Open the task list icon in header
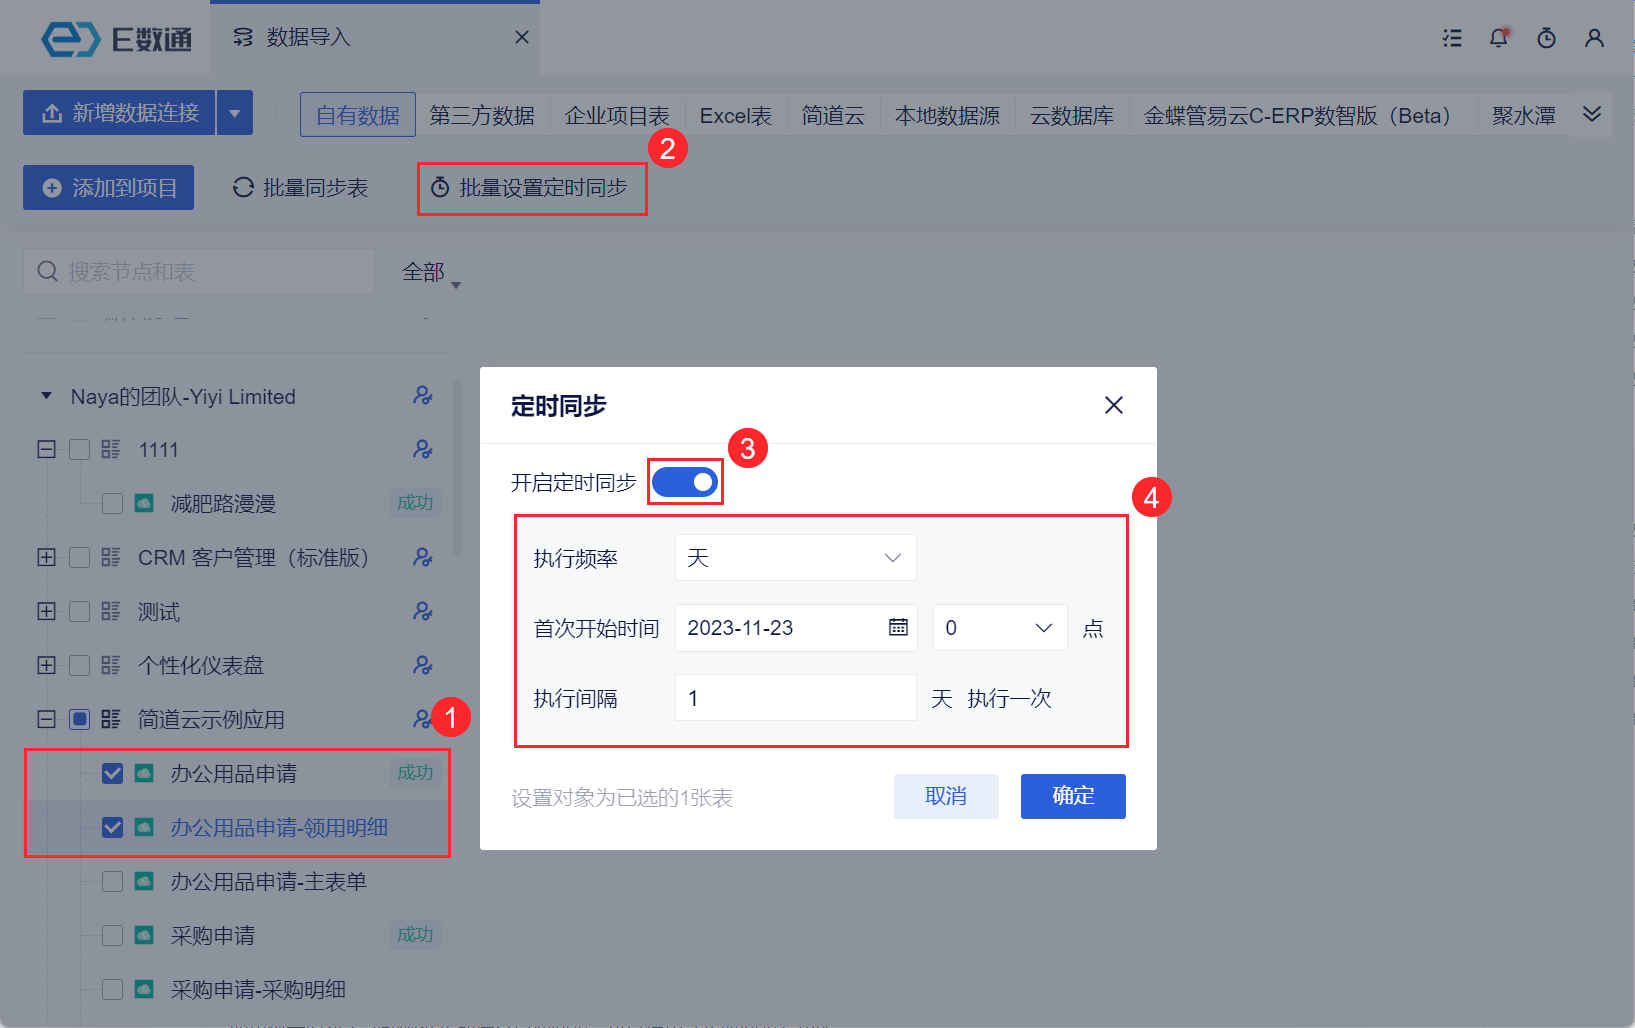This screenshot has width=1635, height=1028. 1452,38
